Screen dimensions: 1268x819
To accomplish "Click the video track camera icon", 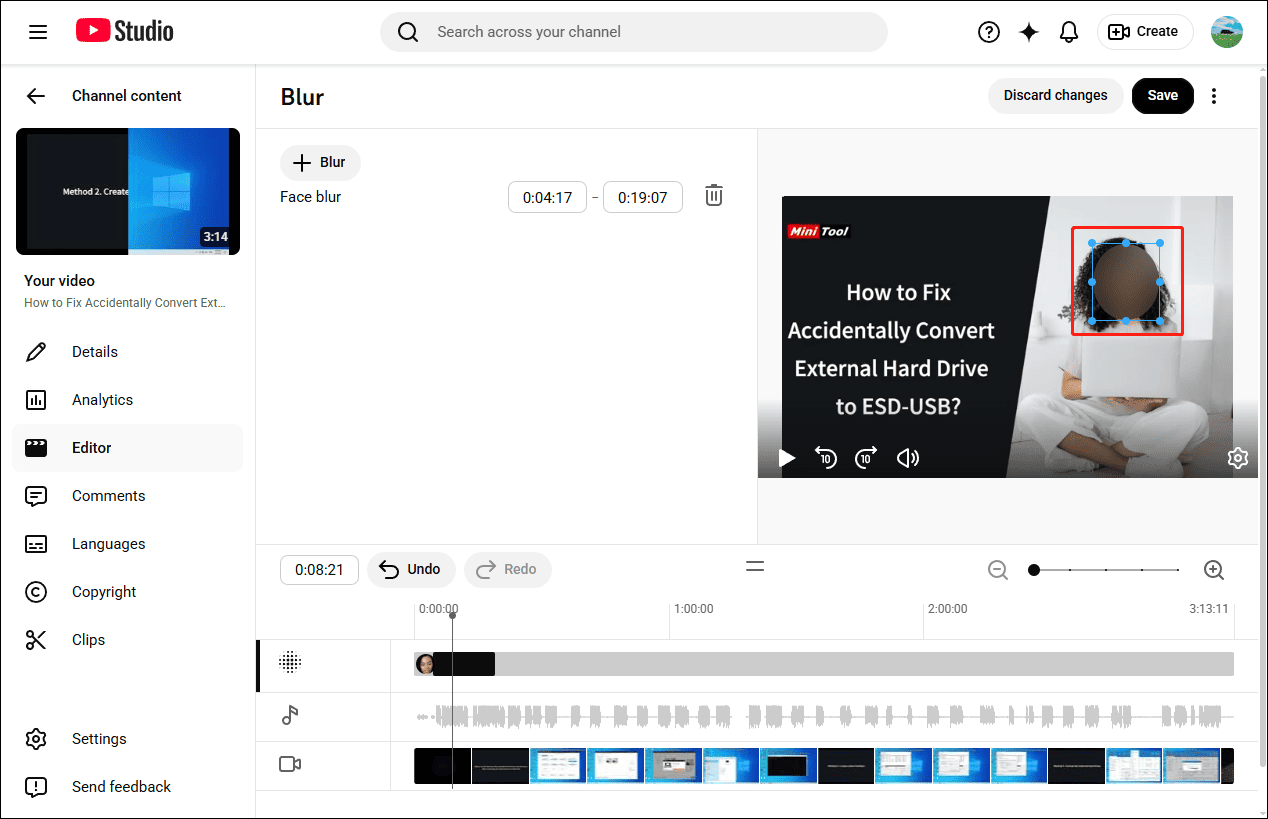I will [x=289, y=763].
